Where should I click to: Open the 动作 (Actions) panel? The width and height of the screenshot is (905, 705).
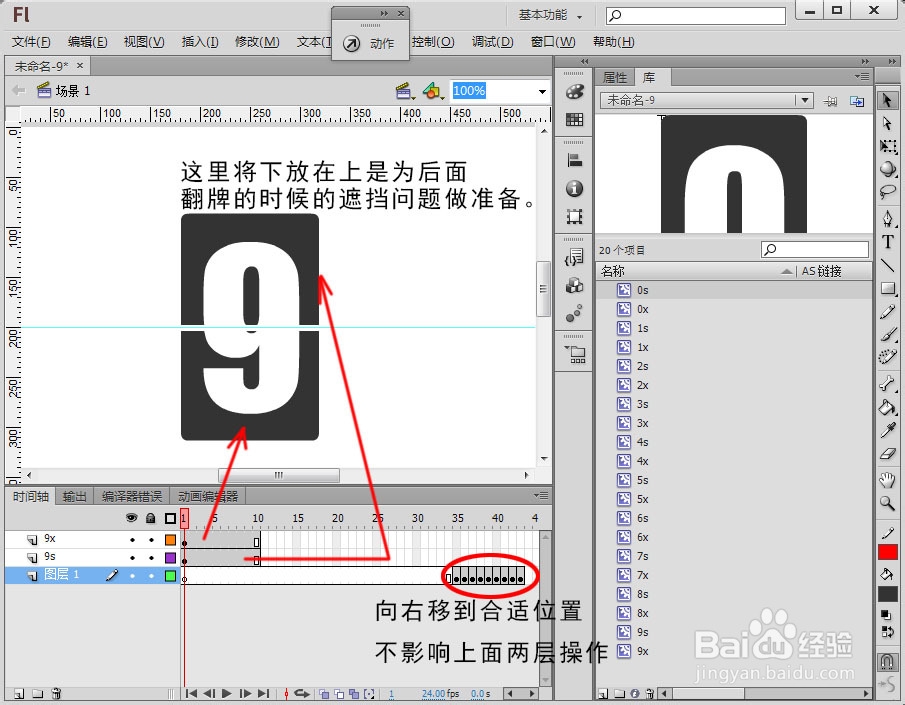[x=370, y=42]
